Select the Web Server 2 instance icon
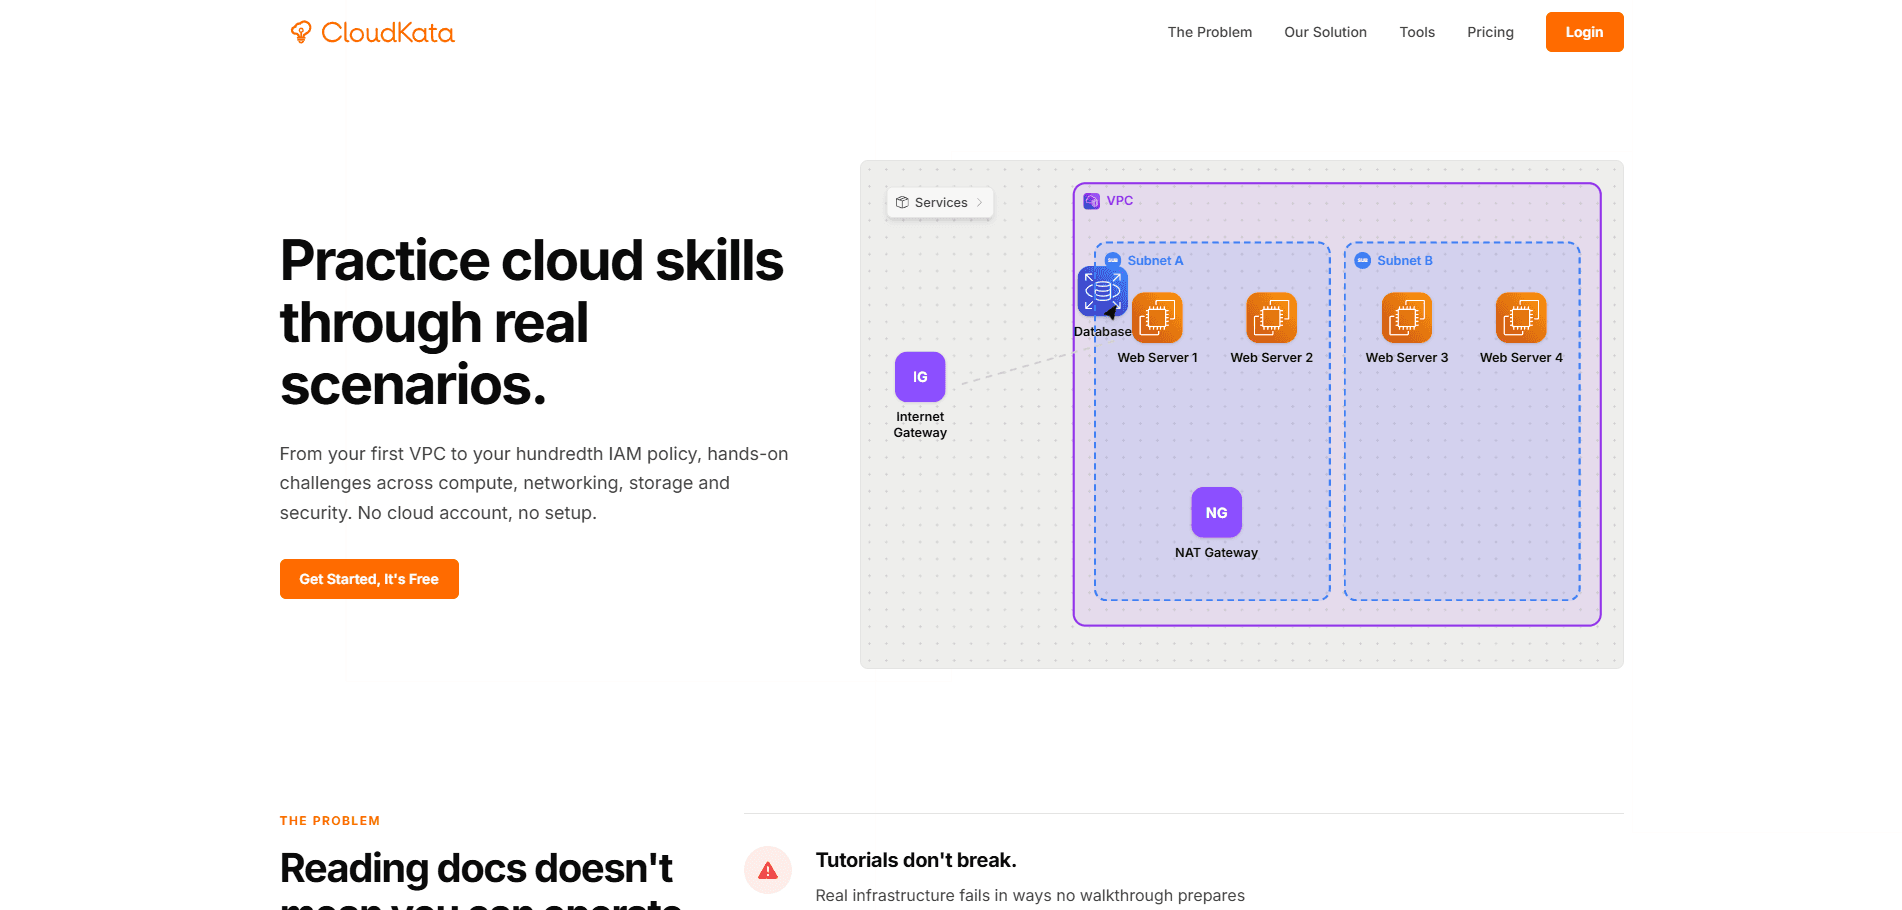The height and width of the screenshot is (910, 1902). coord(1271,318)
